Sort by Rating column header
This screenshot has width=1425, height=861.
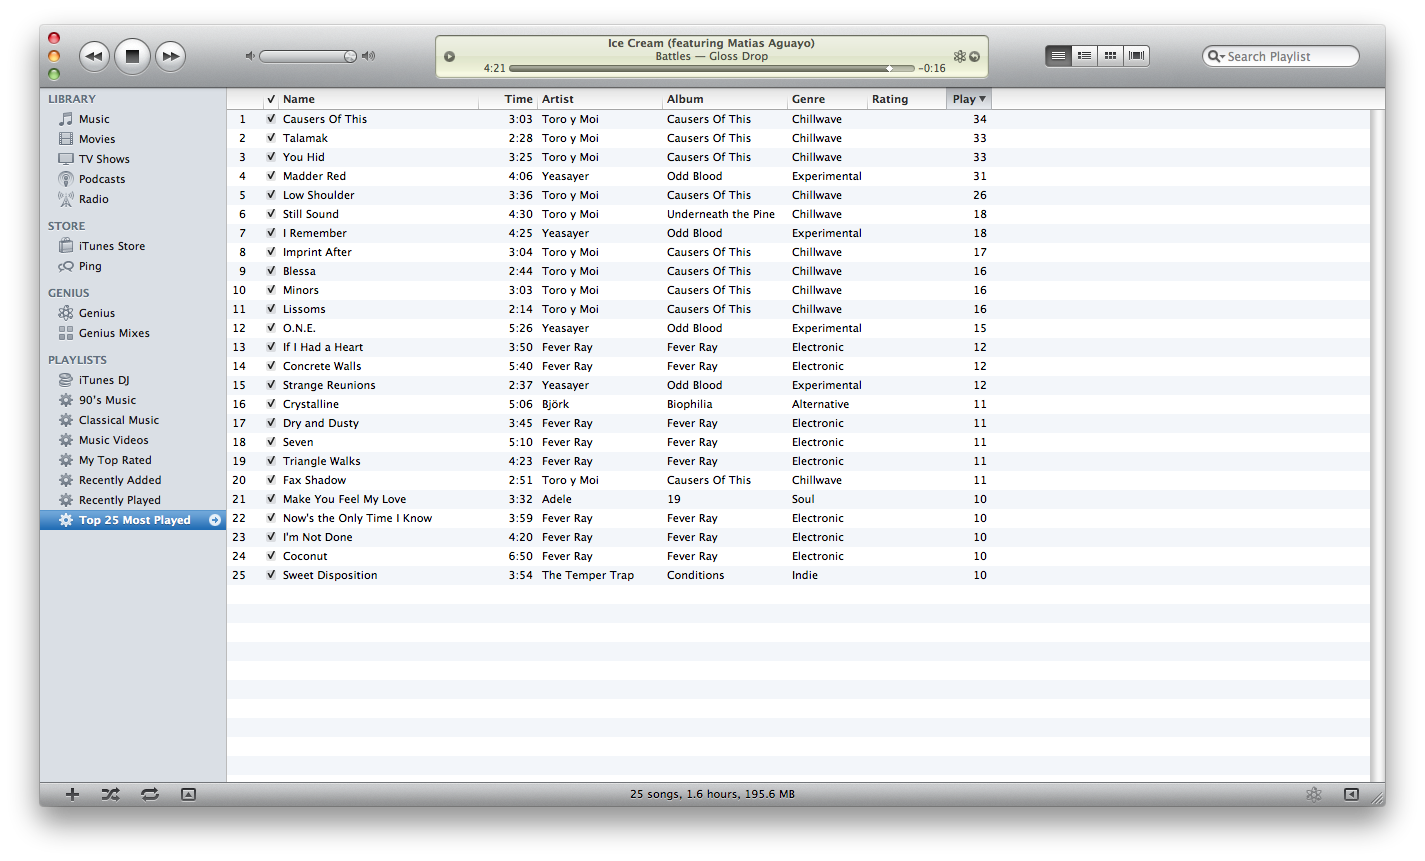(x=906, y=99)
